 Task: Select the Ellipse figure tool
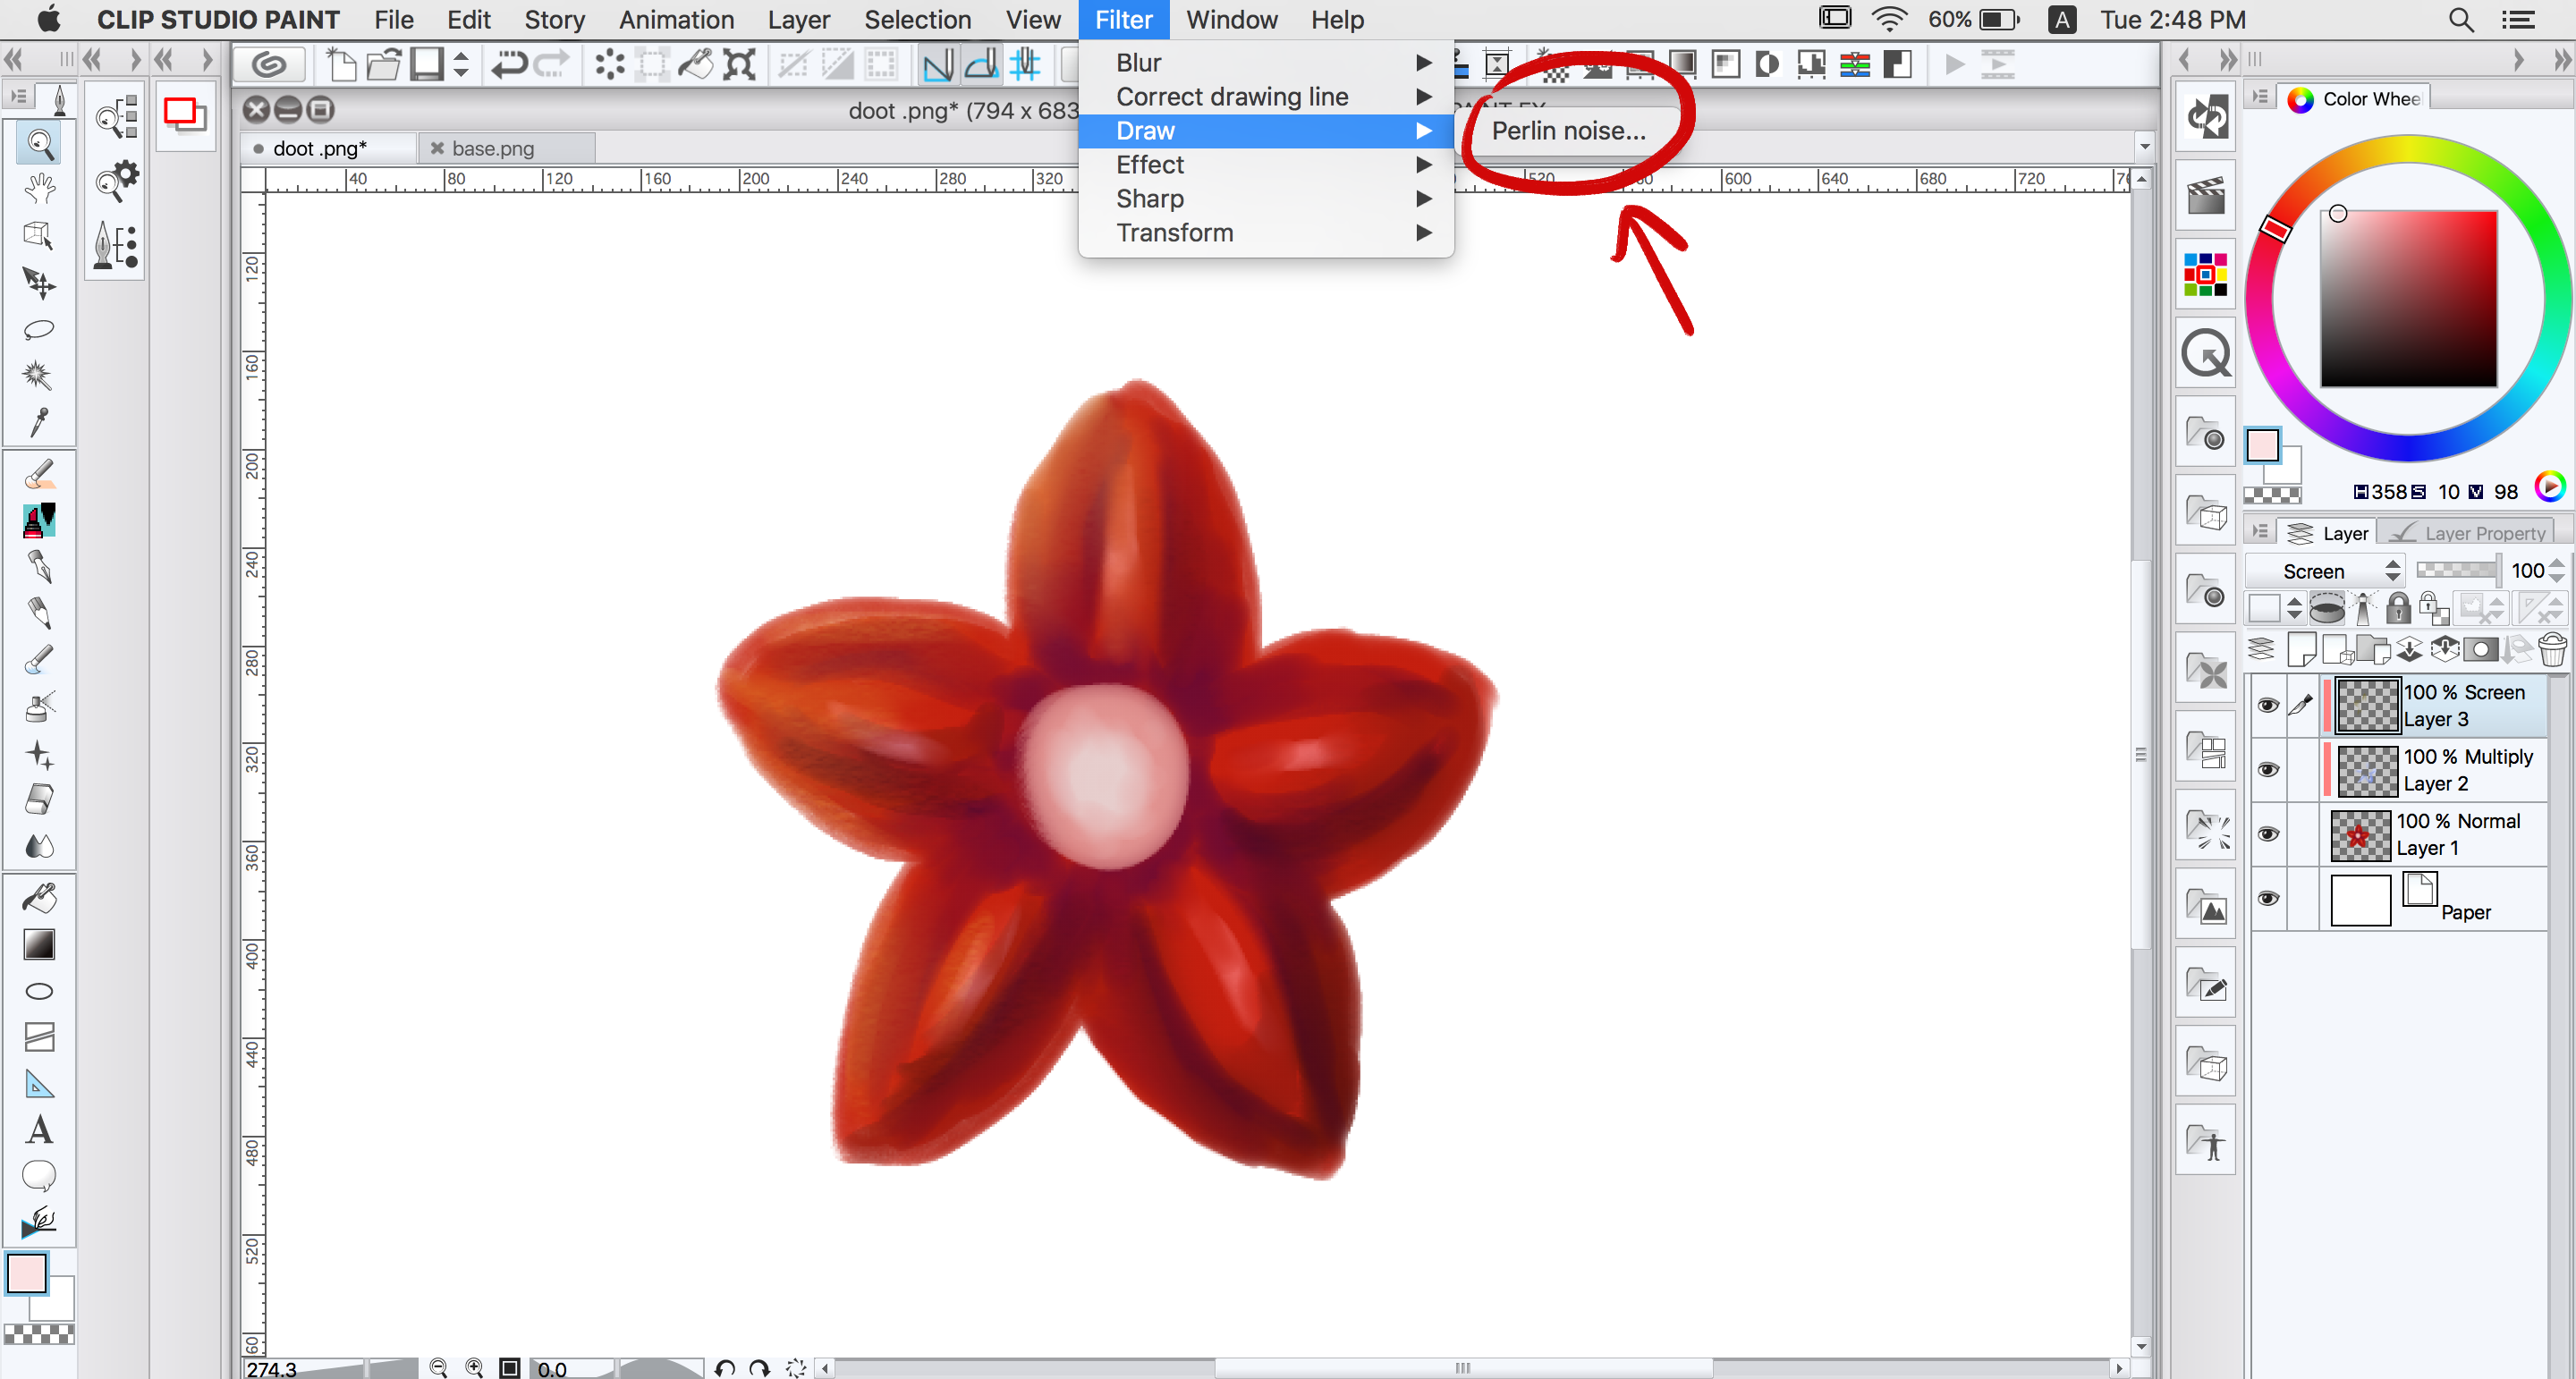[x=39, y=991]
